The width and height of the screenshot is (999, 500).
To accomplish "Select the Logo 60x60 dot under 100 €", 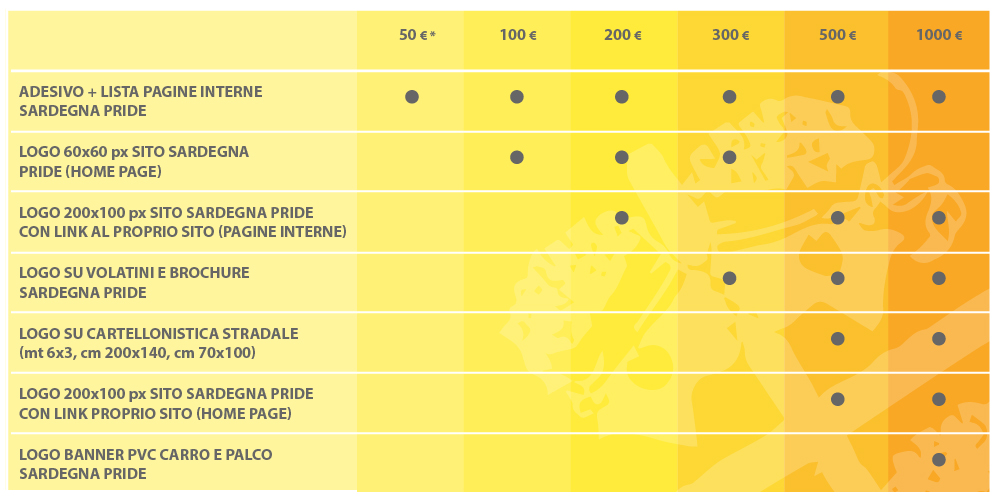I will click(x=517, y=157).
